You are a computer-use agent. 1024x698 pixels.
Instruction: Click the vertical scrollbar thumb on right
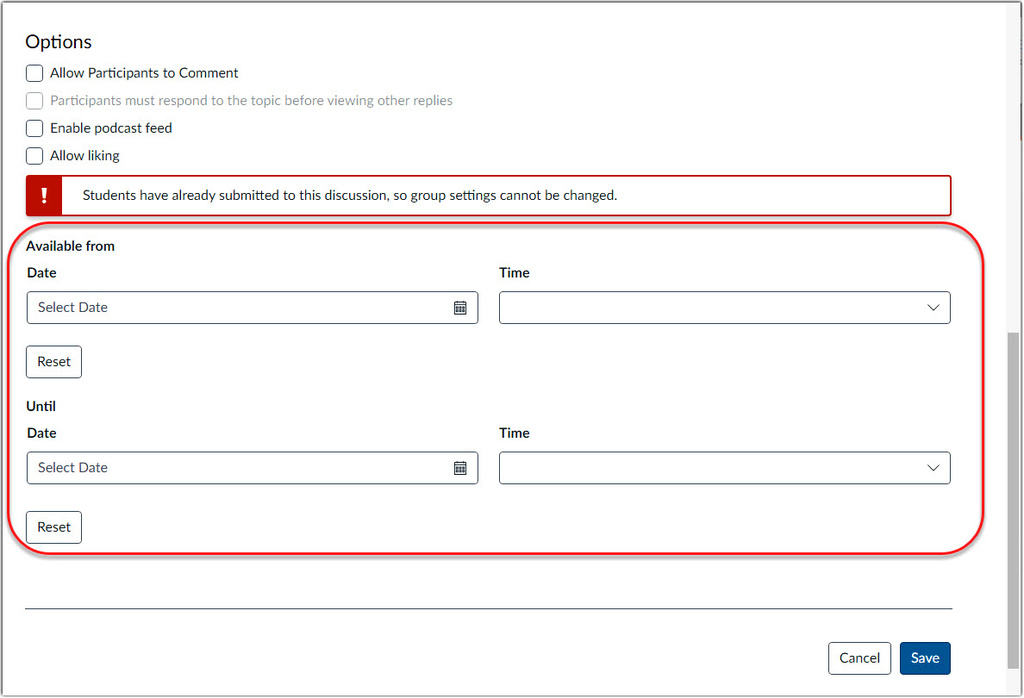pos(1014,500)
